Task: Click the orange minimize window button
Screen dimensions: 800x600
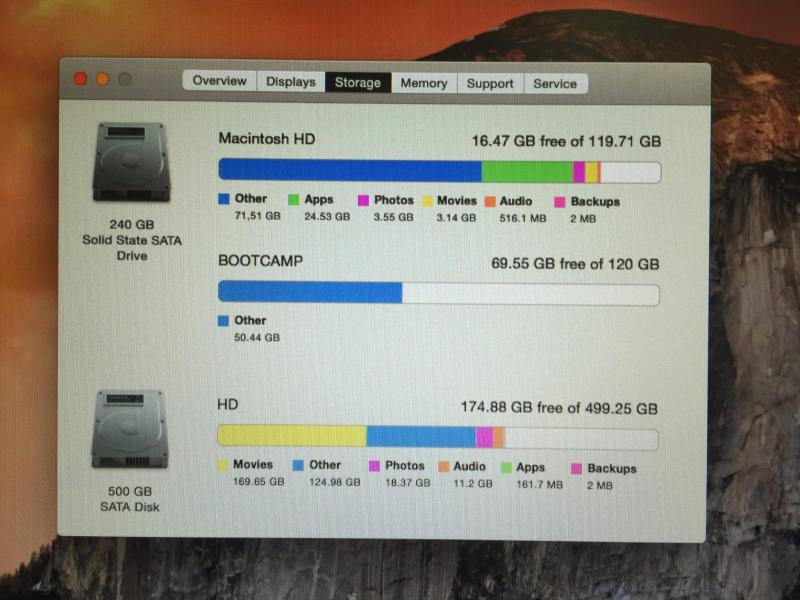Action: click(x=103, y=79)
